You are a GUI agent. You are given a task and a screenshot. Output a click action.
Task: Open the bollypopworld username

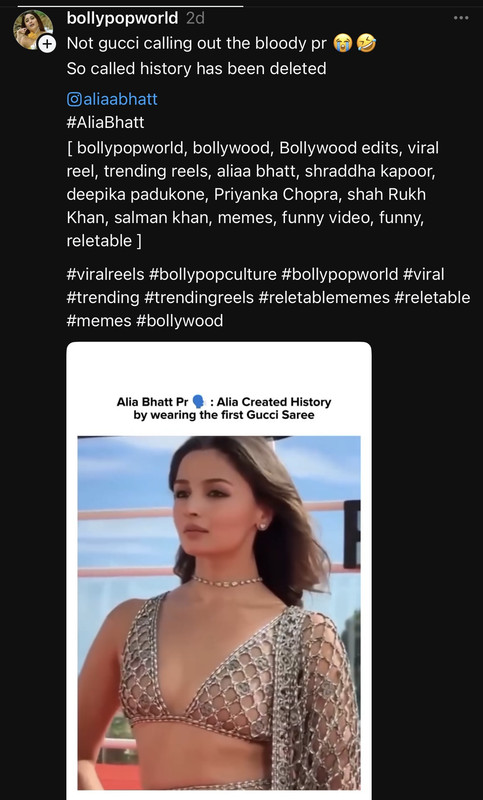tap(122, 18)
